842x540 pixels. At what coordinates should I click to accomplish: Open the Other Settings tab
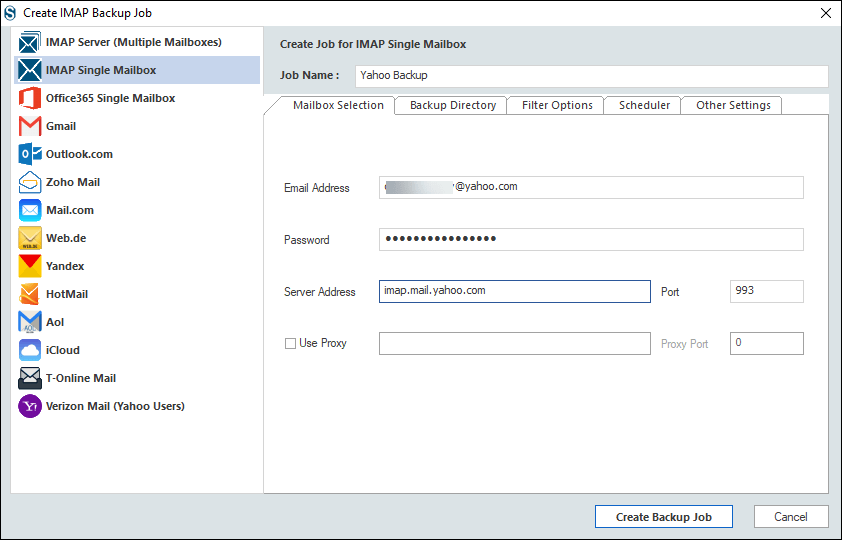[733, 105]
